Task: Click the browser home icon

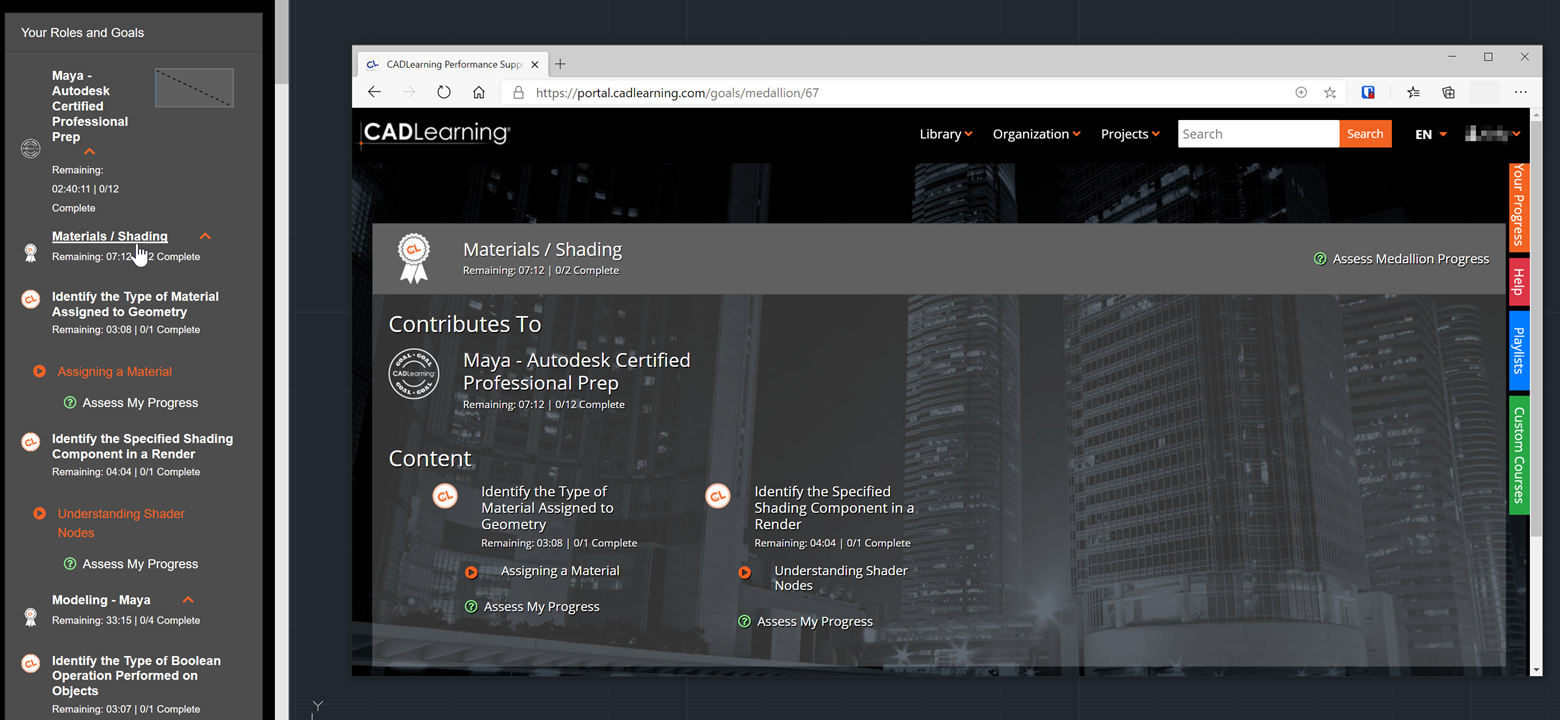Action: coord(479,92)
